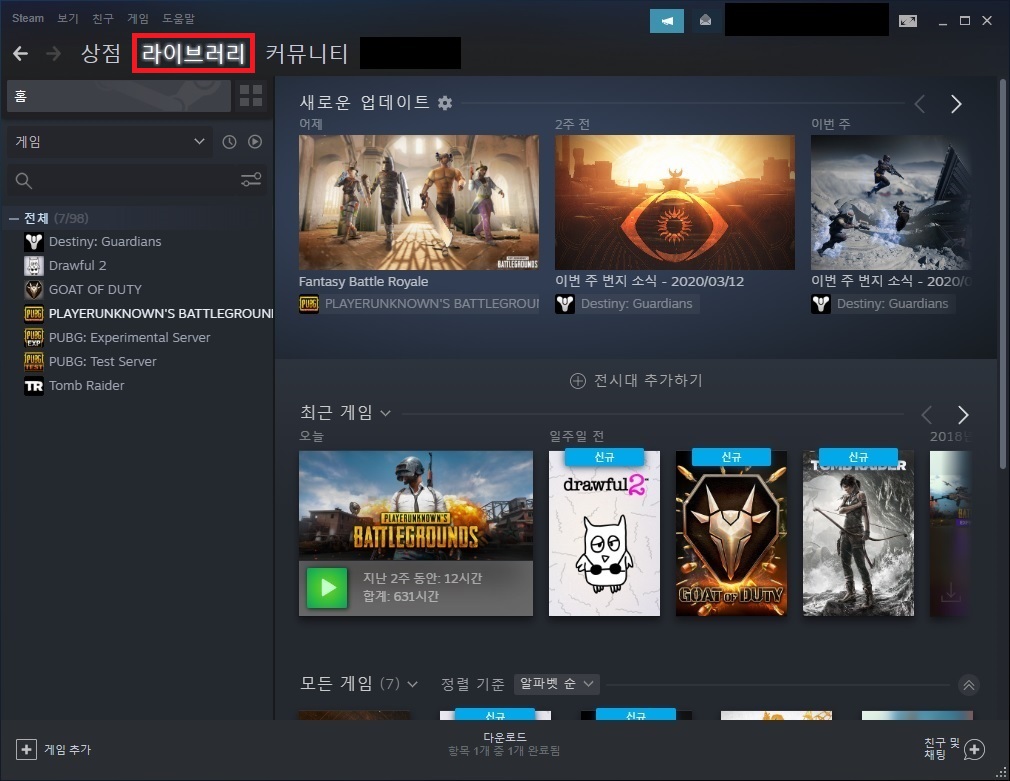Screen dimensions: 1010x781
Task: Click Destiny icon under 2020/03/12 news
Action: click(x=565, y=304)
